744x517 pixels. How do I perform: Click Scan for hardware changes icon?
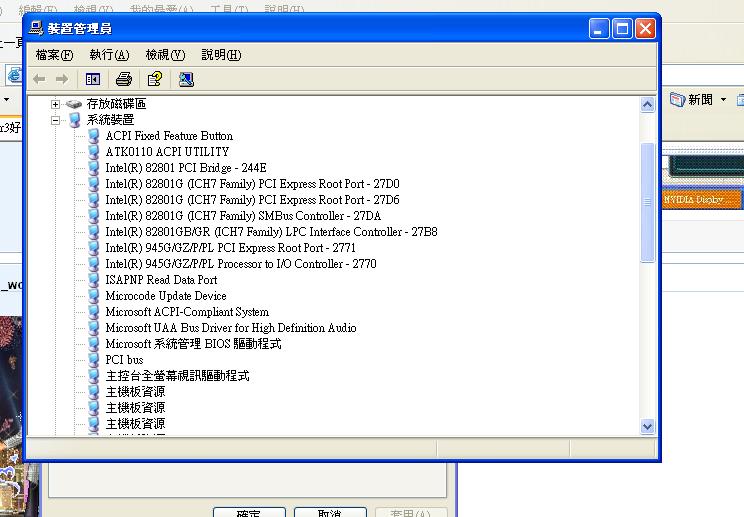pos(186,79)
